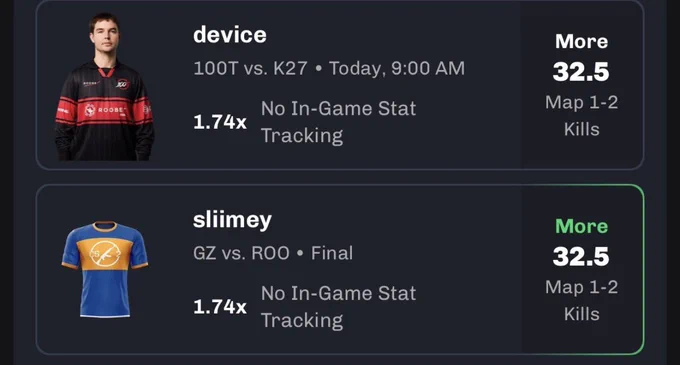
Task: Select the green-outlined sliimey card
Action: click(x=340, y=269)
